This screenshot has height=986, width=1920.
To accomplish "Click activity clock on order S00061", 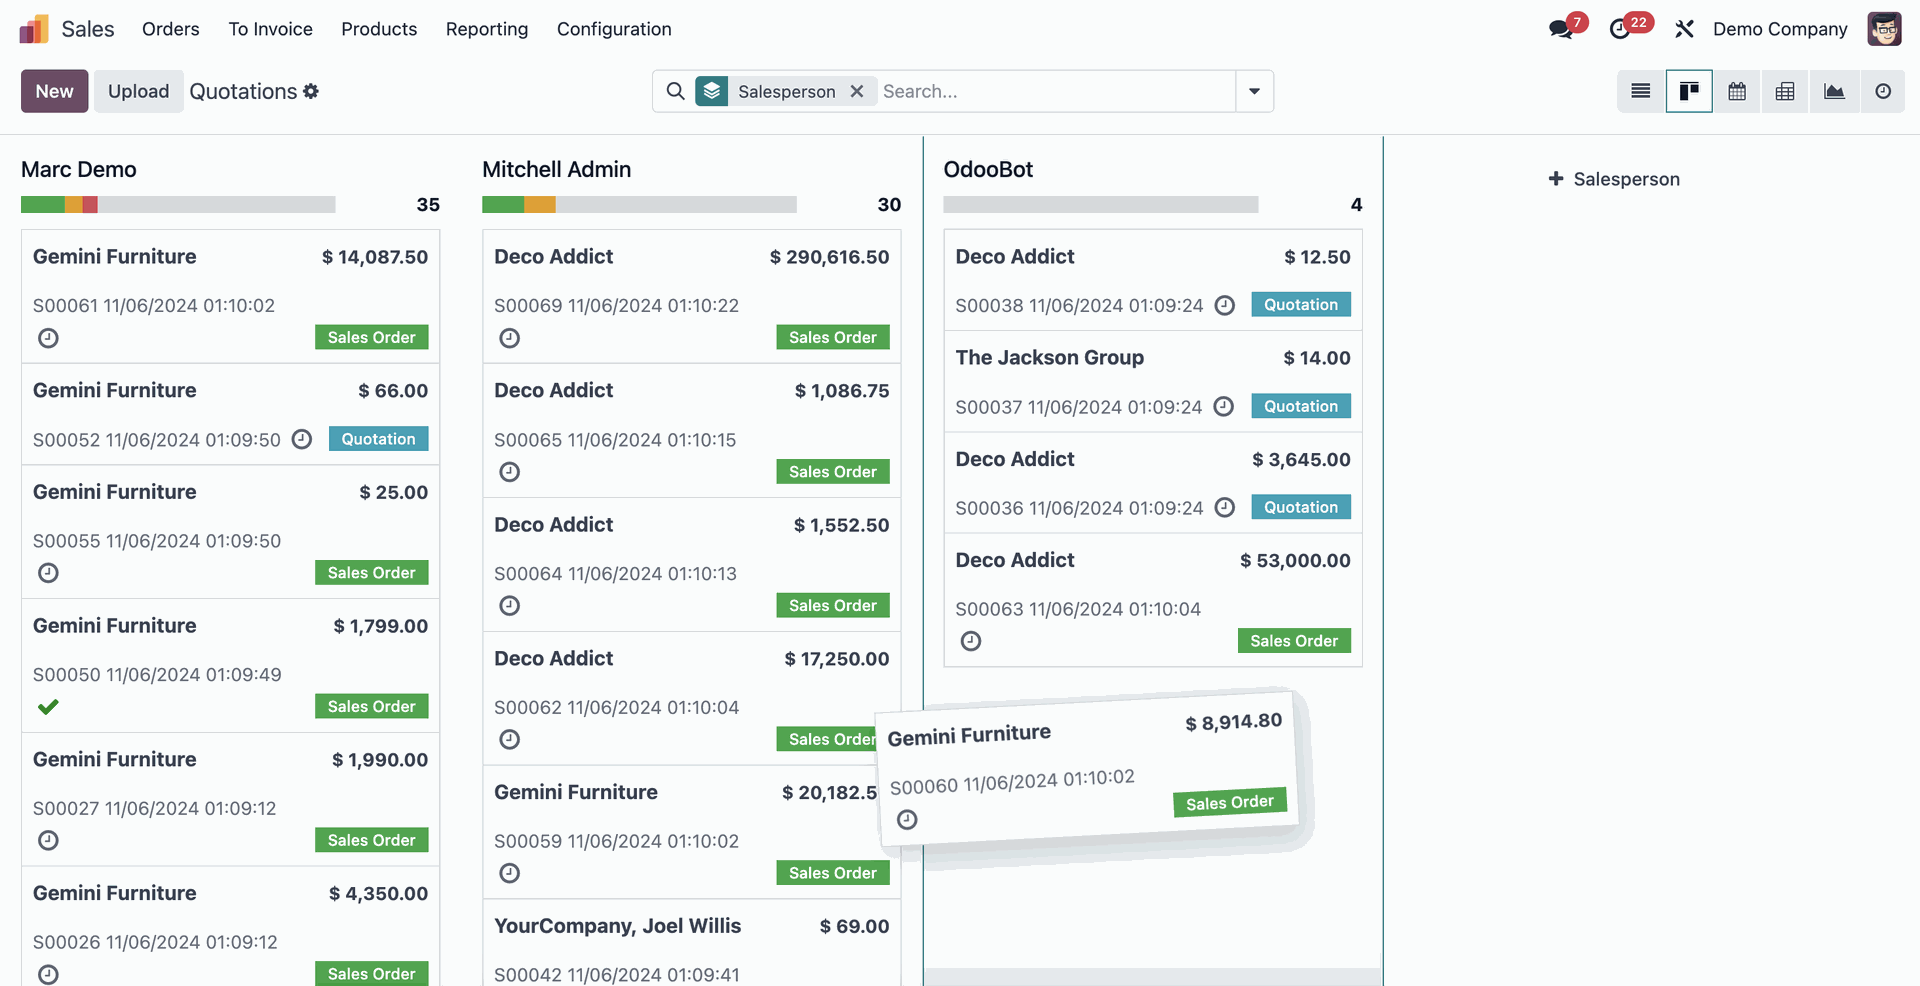I will pyautogui.click(x=48, y=338).
